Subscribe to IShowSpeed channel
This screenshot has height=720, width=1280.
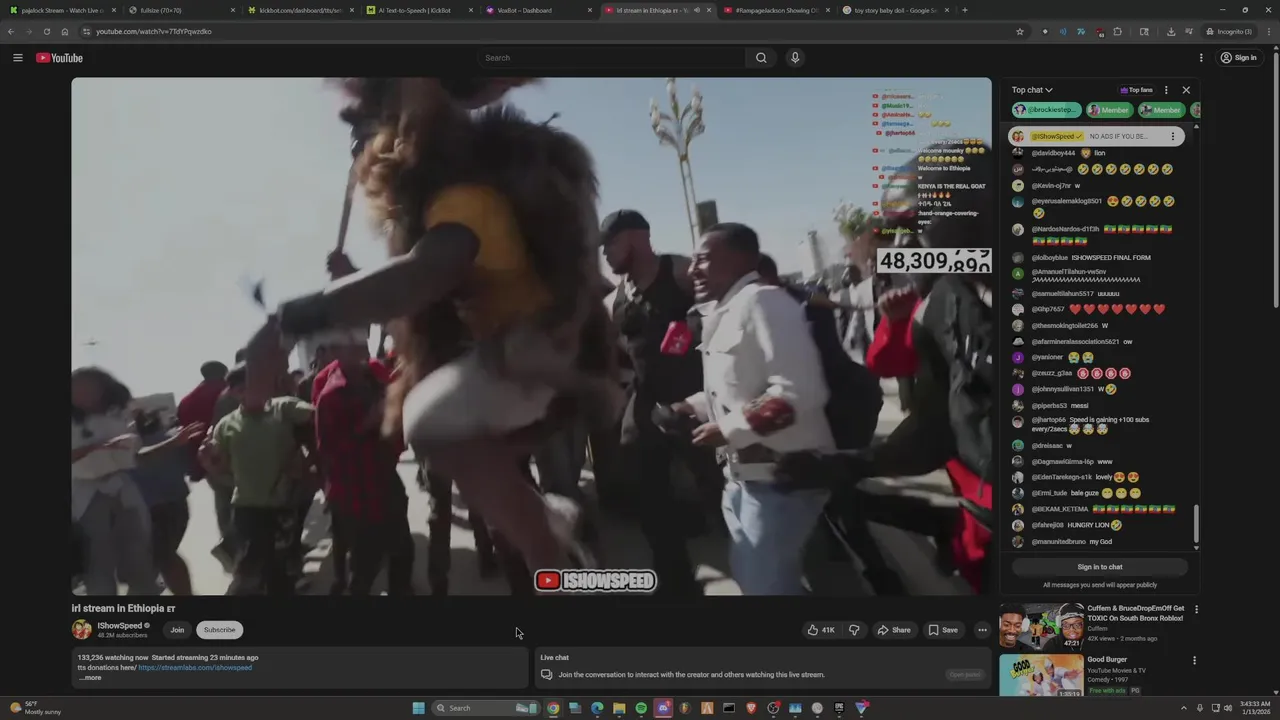(219, 630)
